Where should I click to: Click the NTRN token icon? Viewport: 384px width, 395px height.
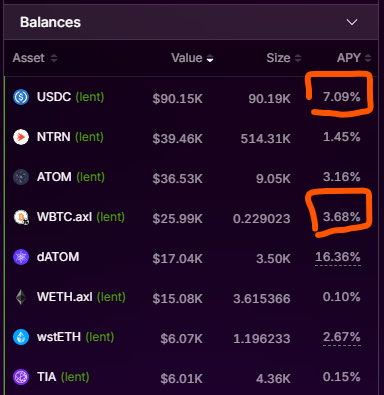pyautogui.click(x=21, y=137)
